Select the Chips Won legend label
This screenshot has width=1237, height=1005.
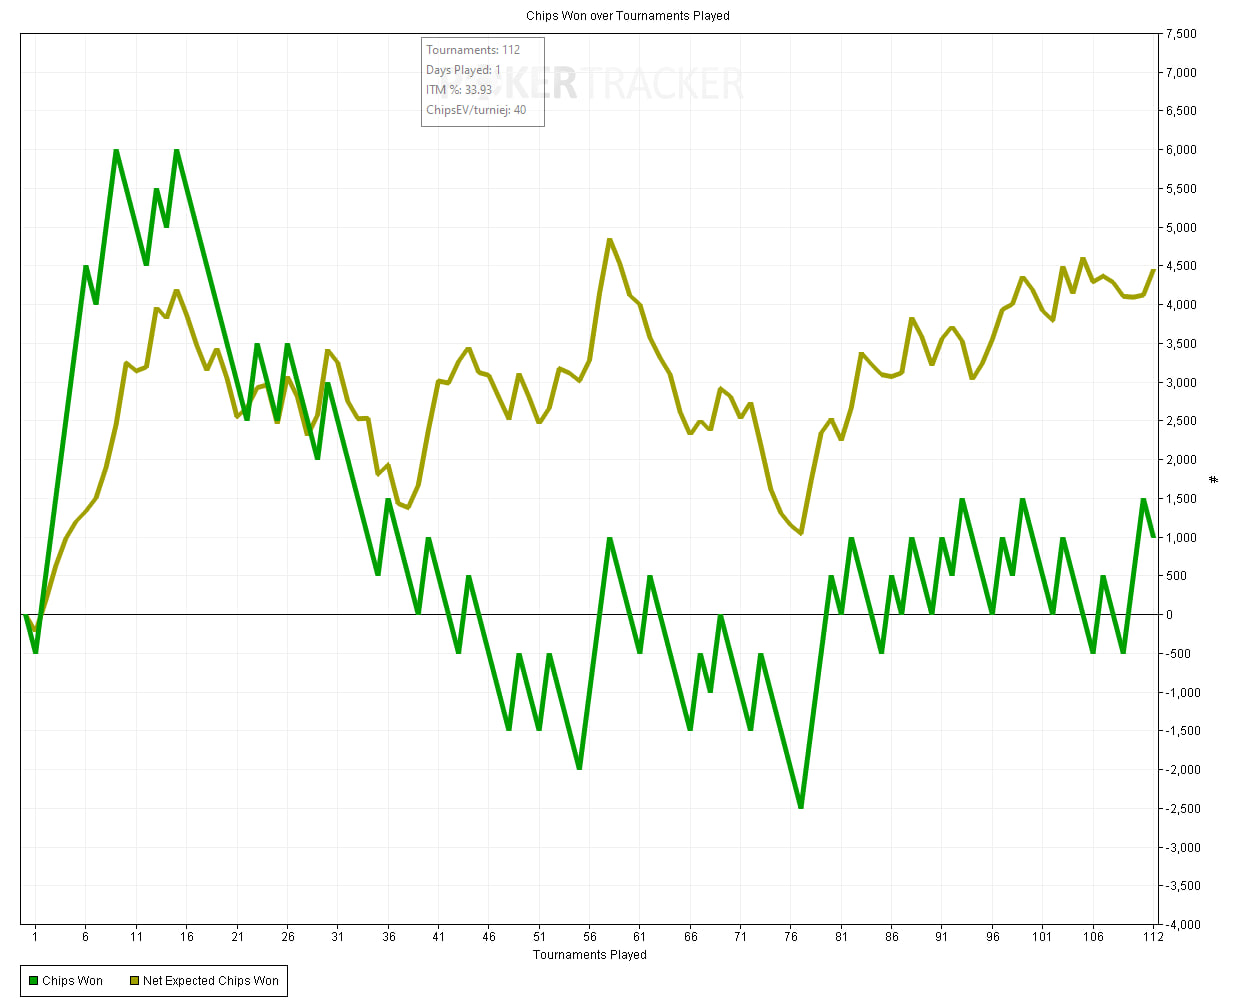coord(72,981)
